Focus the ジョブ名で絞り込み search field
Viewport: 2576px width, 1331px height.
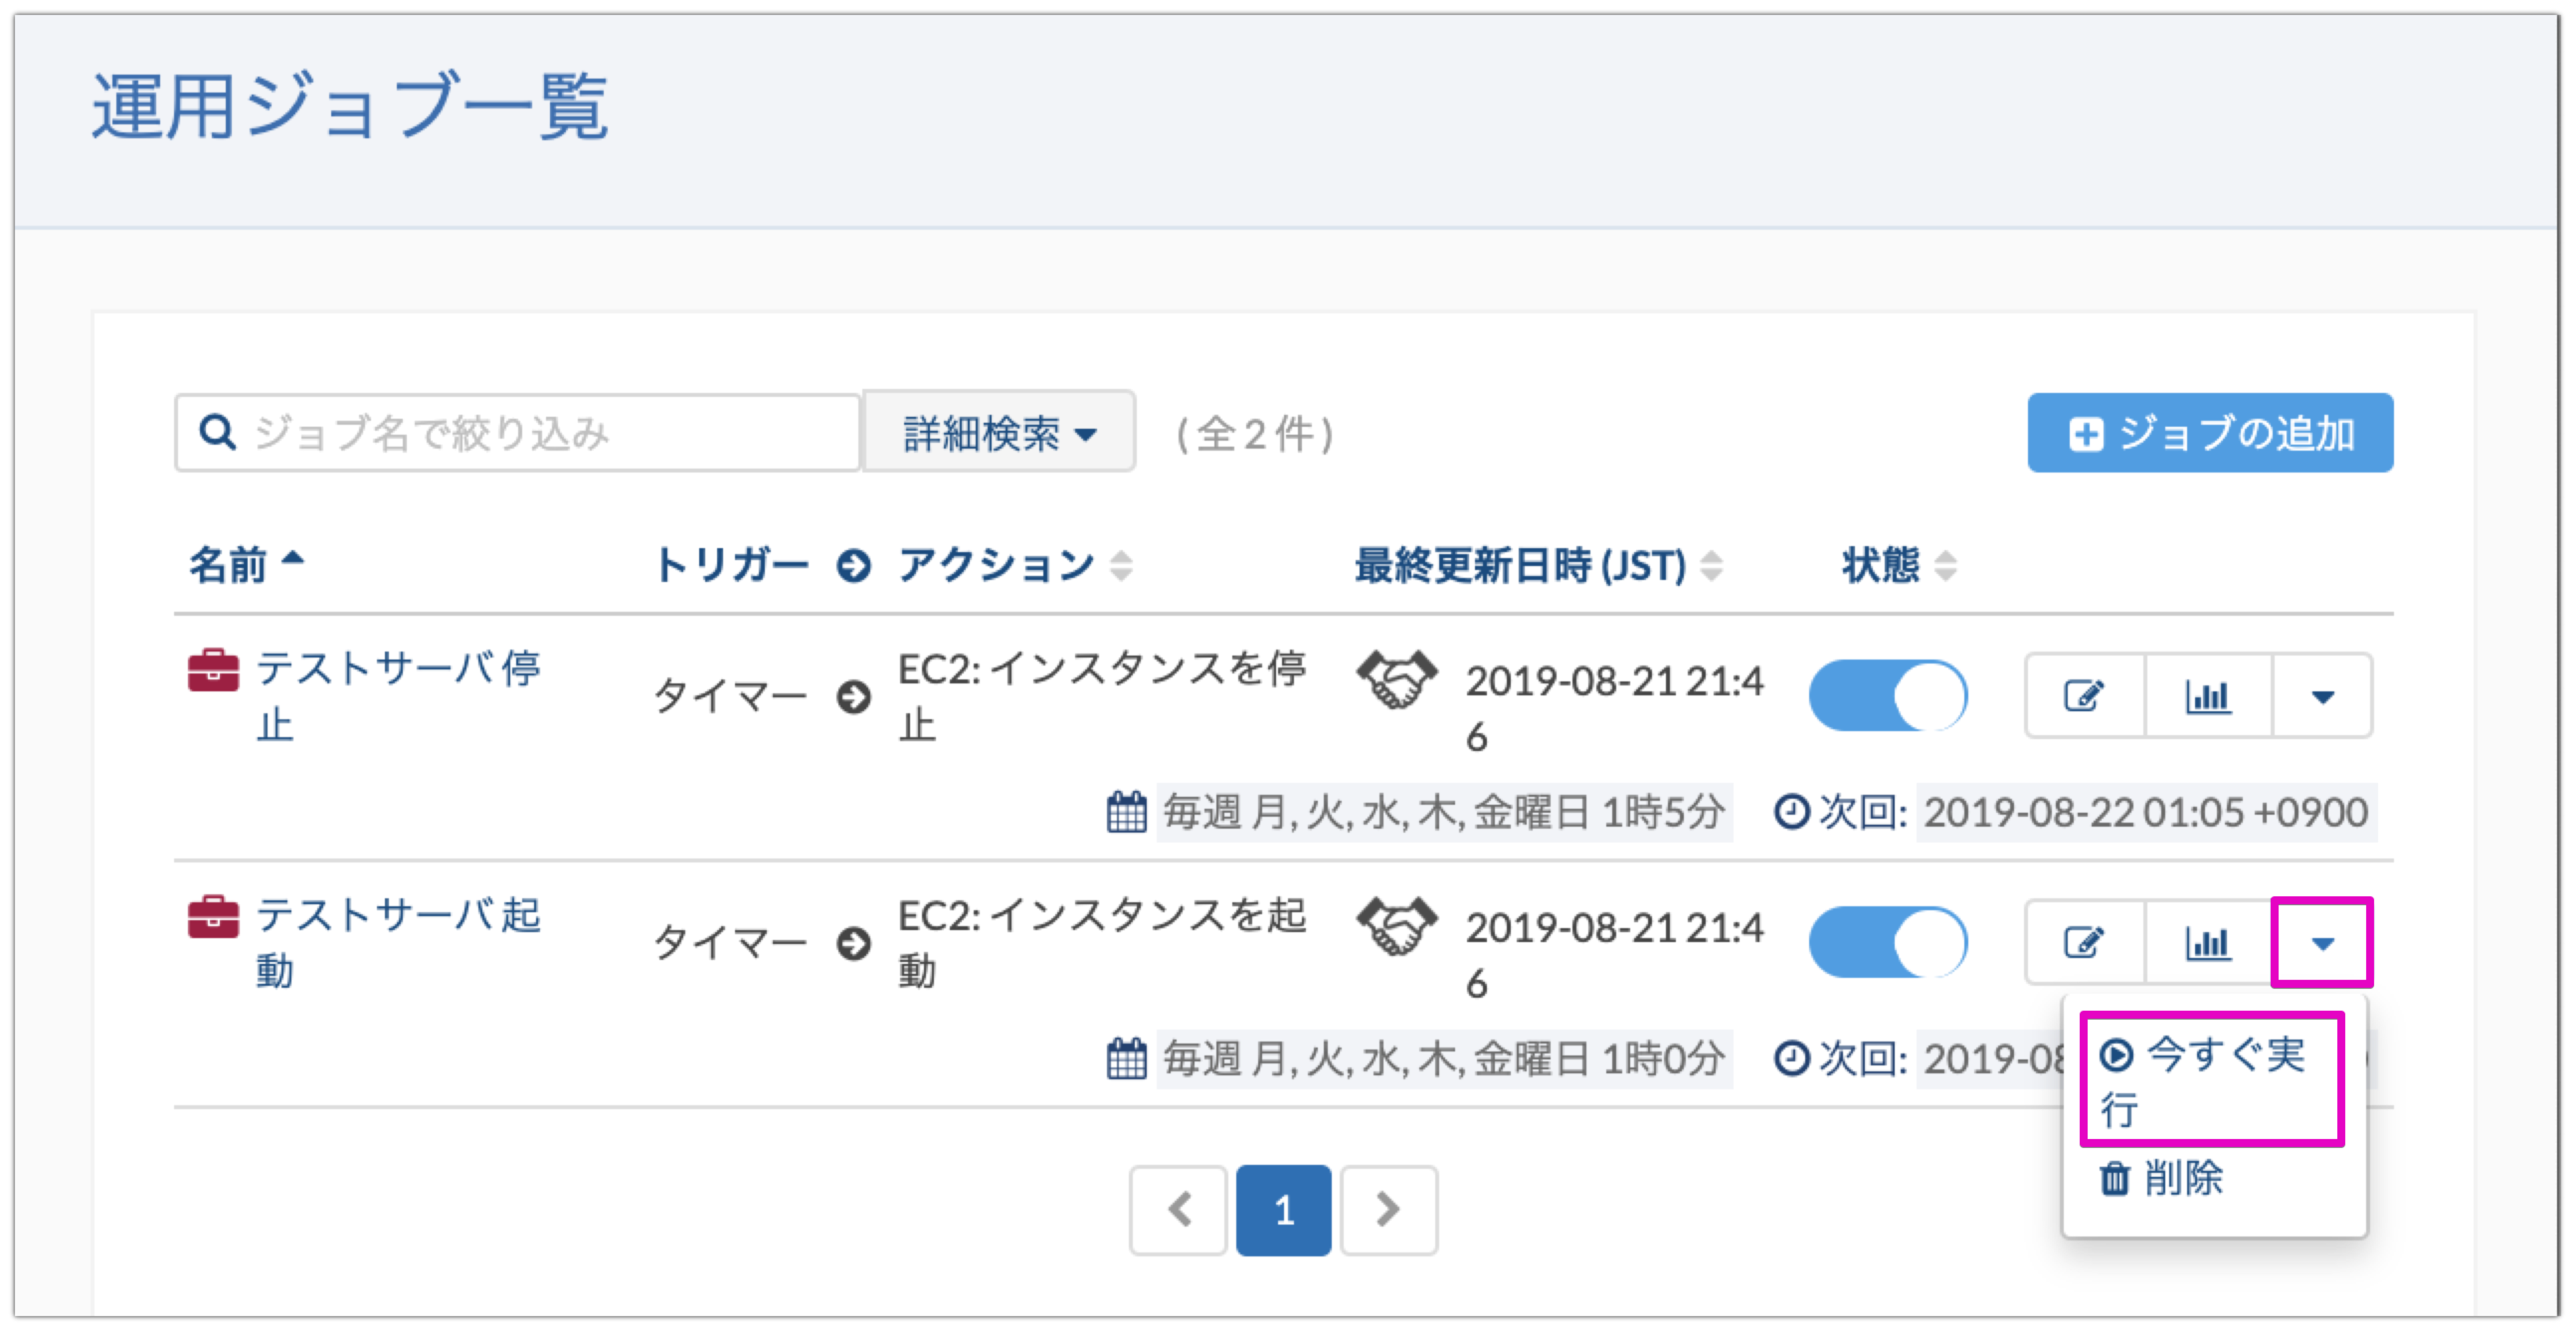(518, 433)
